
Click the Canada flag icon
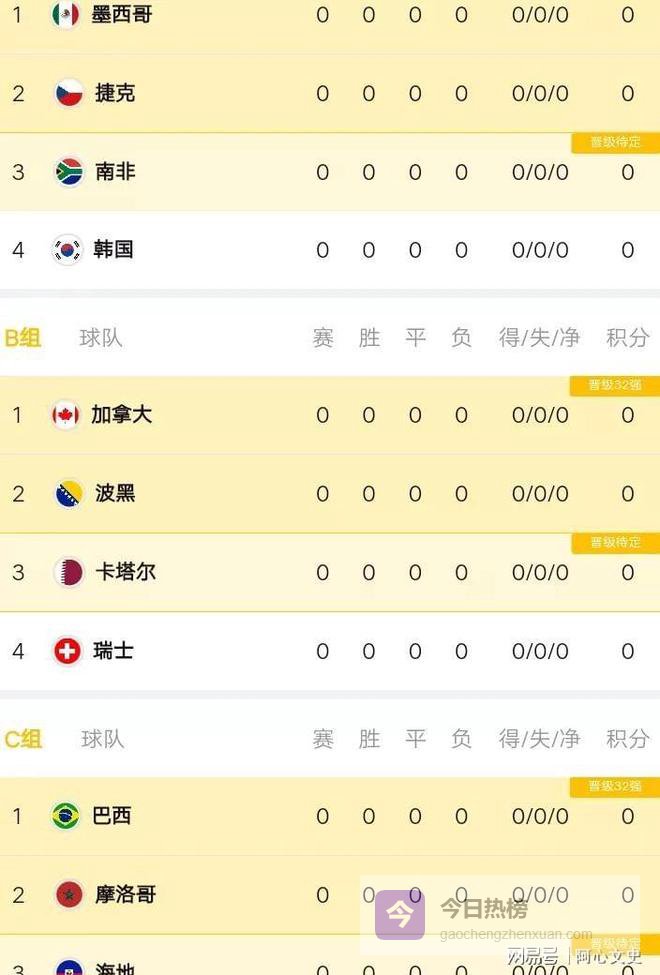point(66,415)
